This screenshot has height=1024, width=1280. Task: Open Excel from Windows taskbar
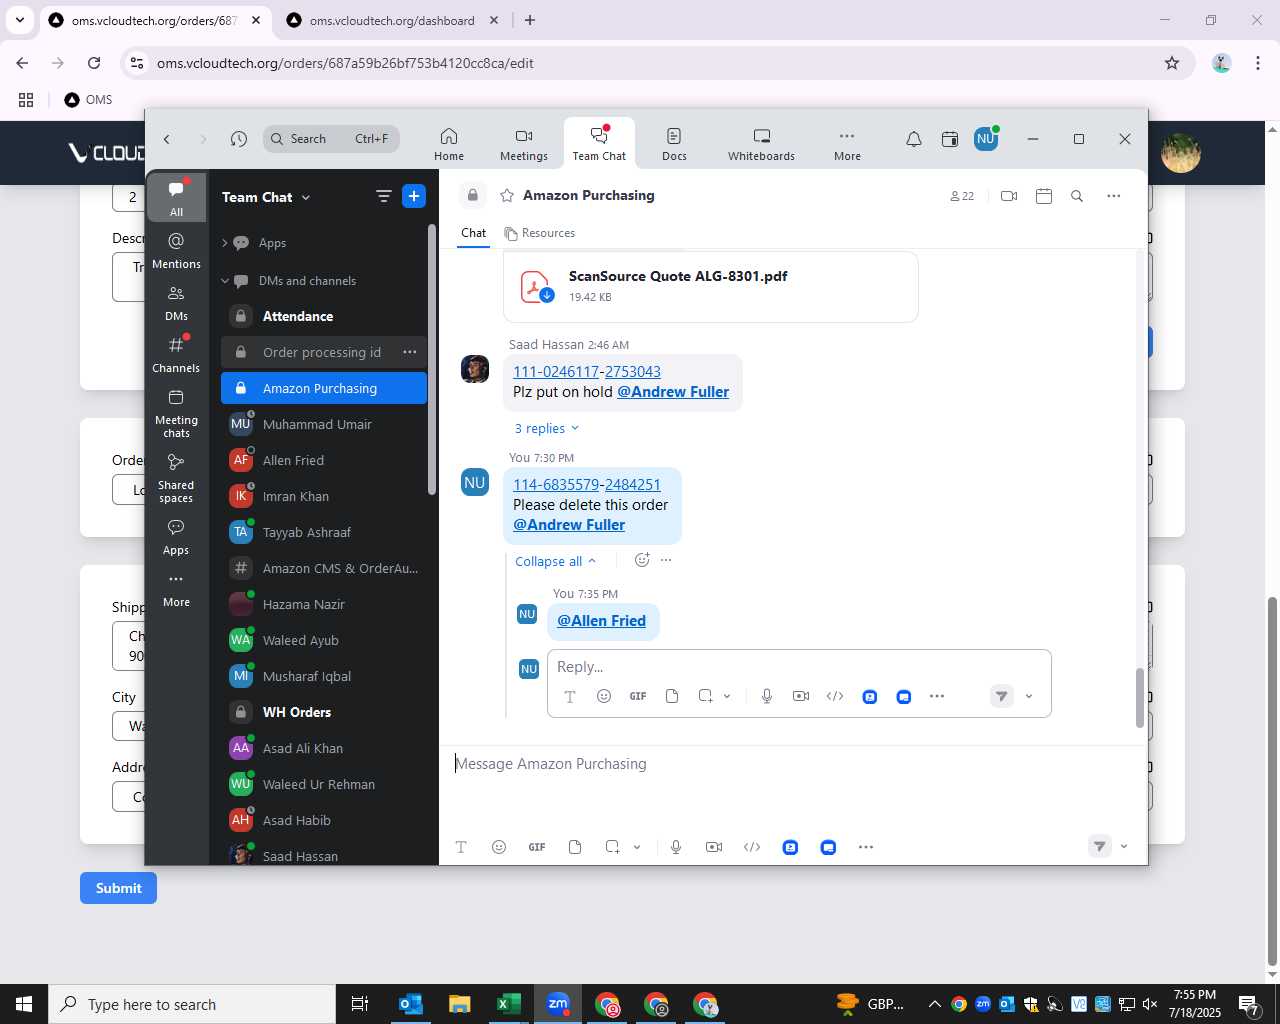click(508, 1004)
